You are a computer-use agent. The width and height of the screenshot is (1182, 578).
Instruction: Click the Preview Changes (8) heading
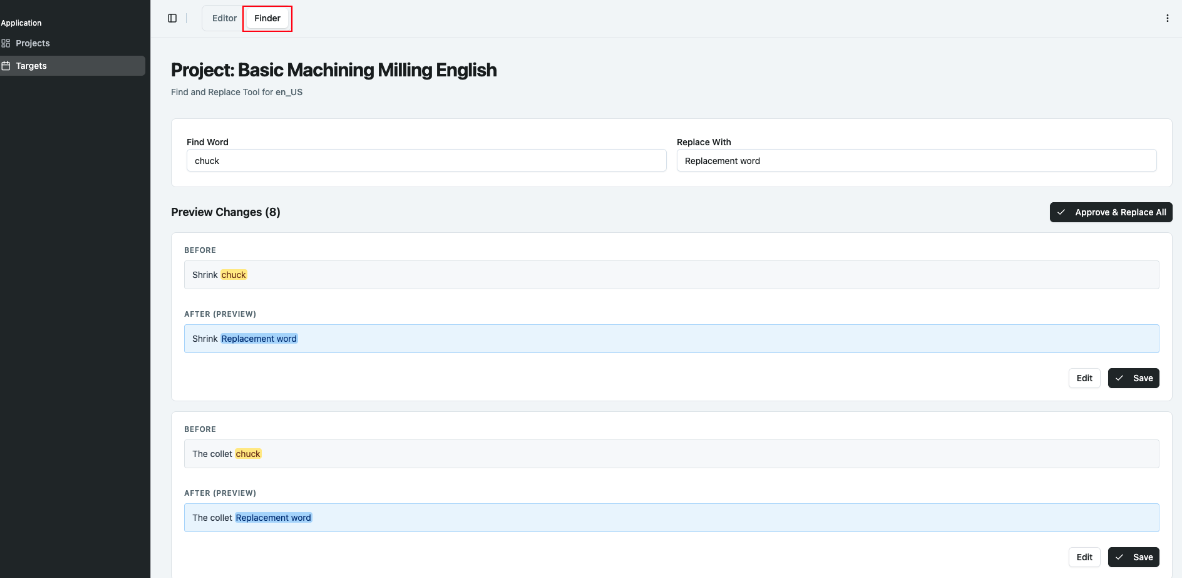coord(226,213)
